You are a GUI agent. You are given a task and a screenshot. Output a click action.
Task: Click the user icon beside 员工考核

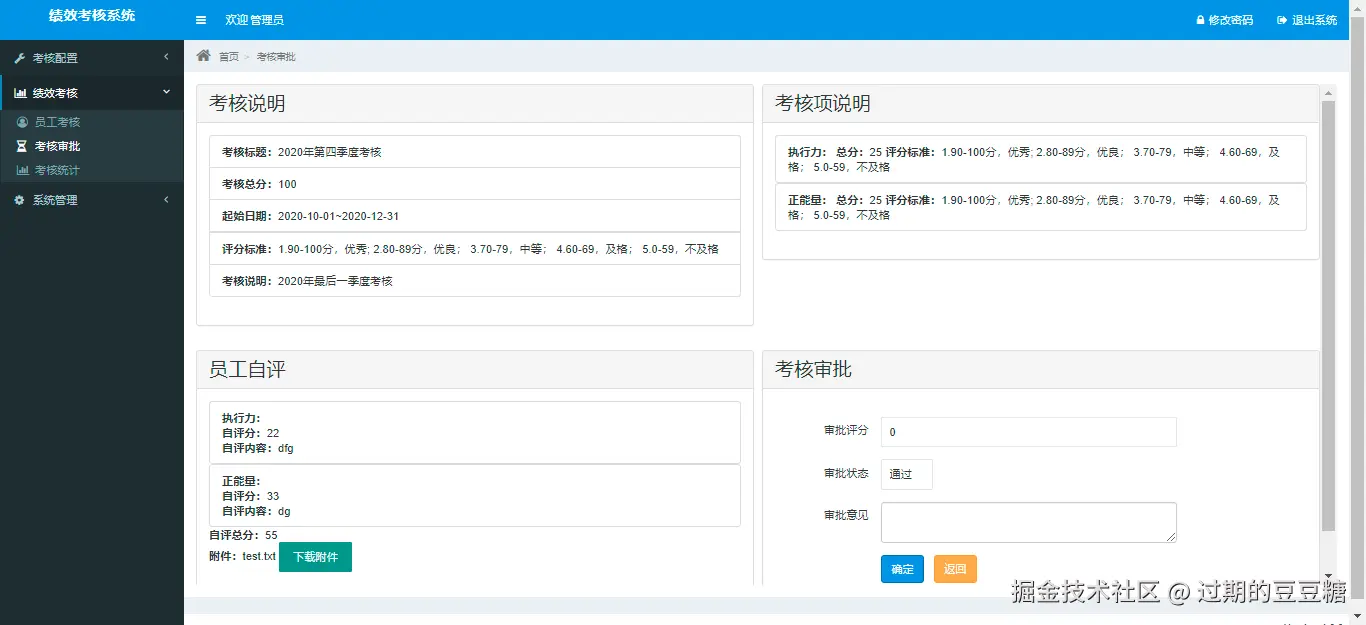pyautogui.click(x=23, y=122)
